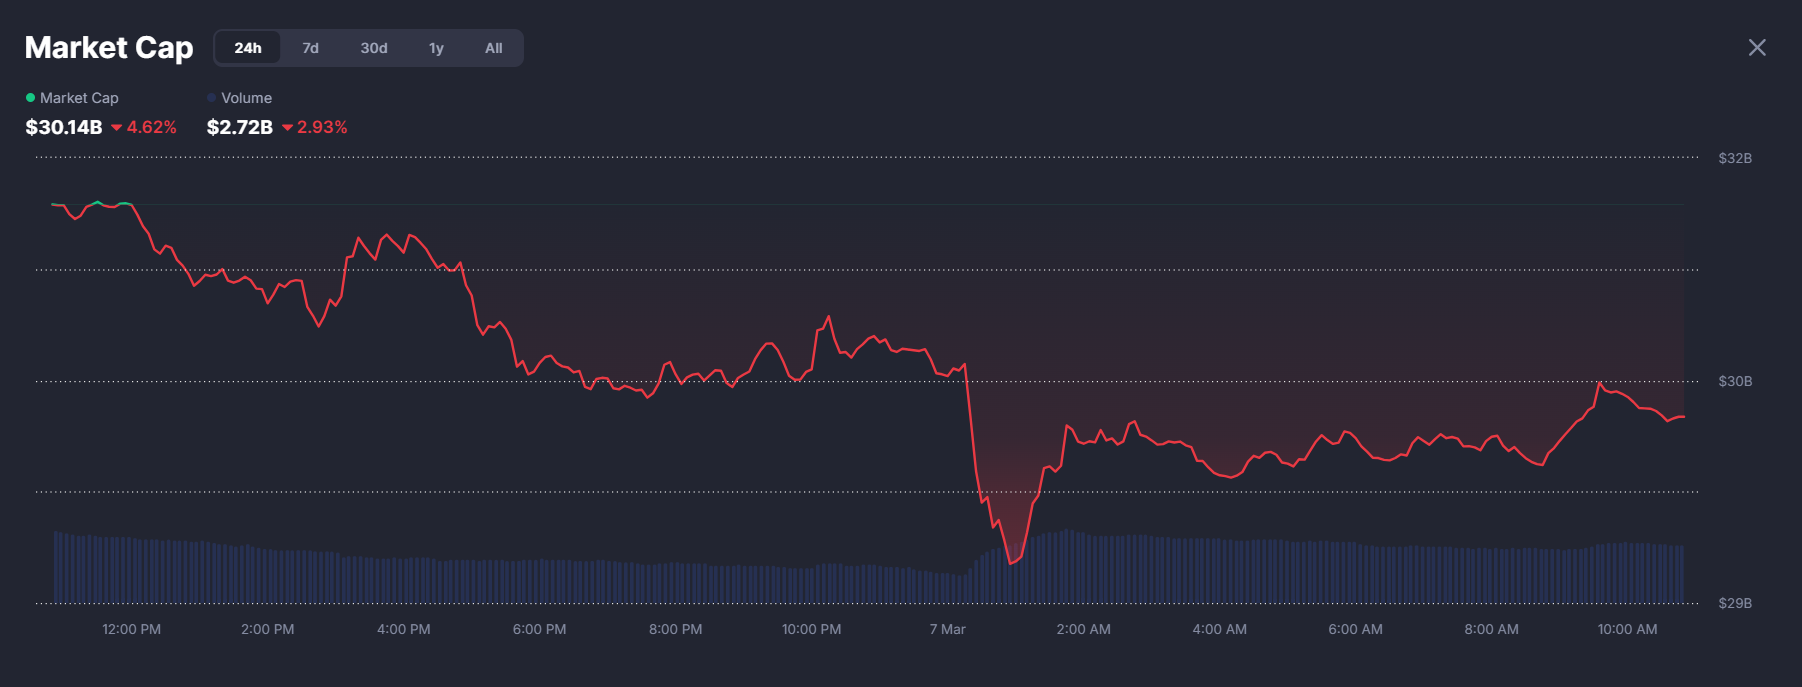Click the 10:00 AM x-axis label
The image size is (1802, 687).
[x=1628, y=629]
